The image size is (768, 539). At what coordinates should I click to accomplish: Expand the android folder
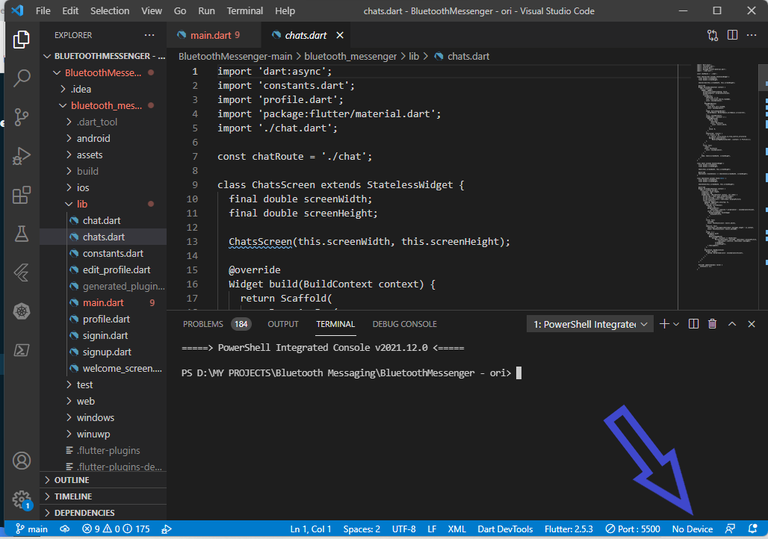[93, 138]
